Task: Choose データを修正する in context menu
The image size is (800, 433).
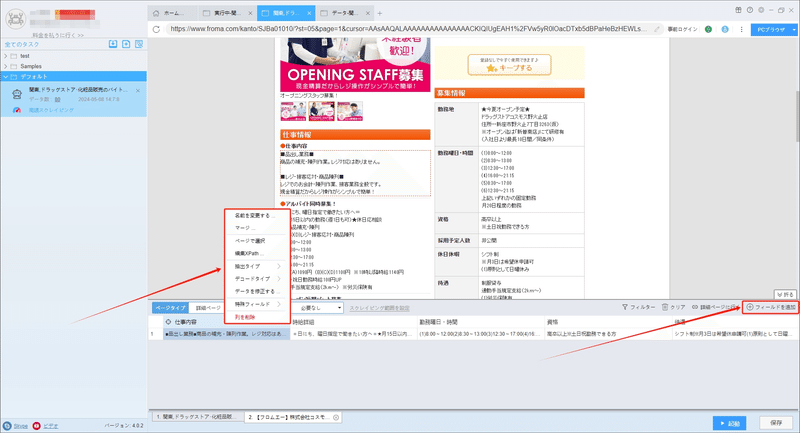Action: (257, 291)
